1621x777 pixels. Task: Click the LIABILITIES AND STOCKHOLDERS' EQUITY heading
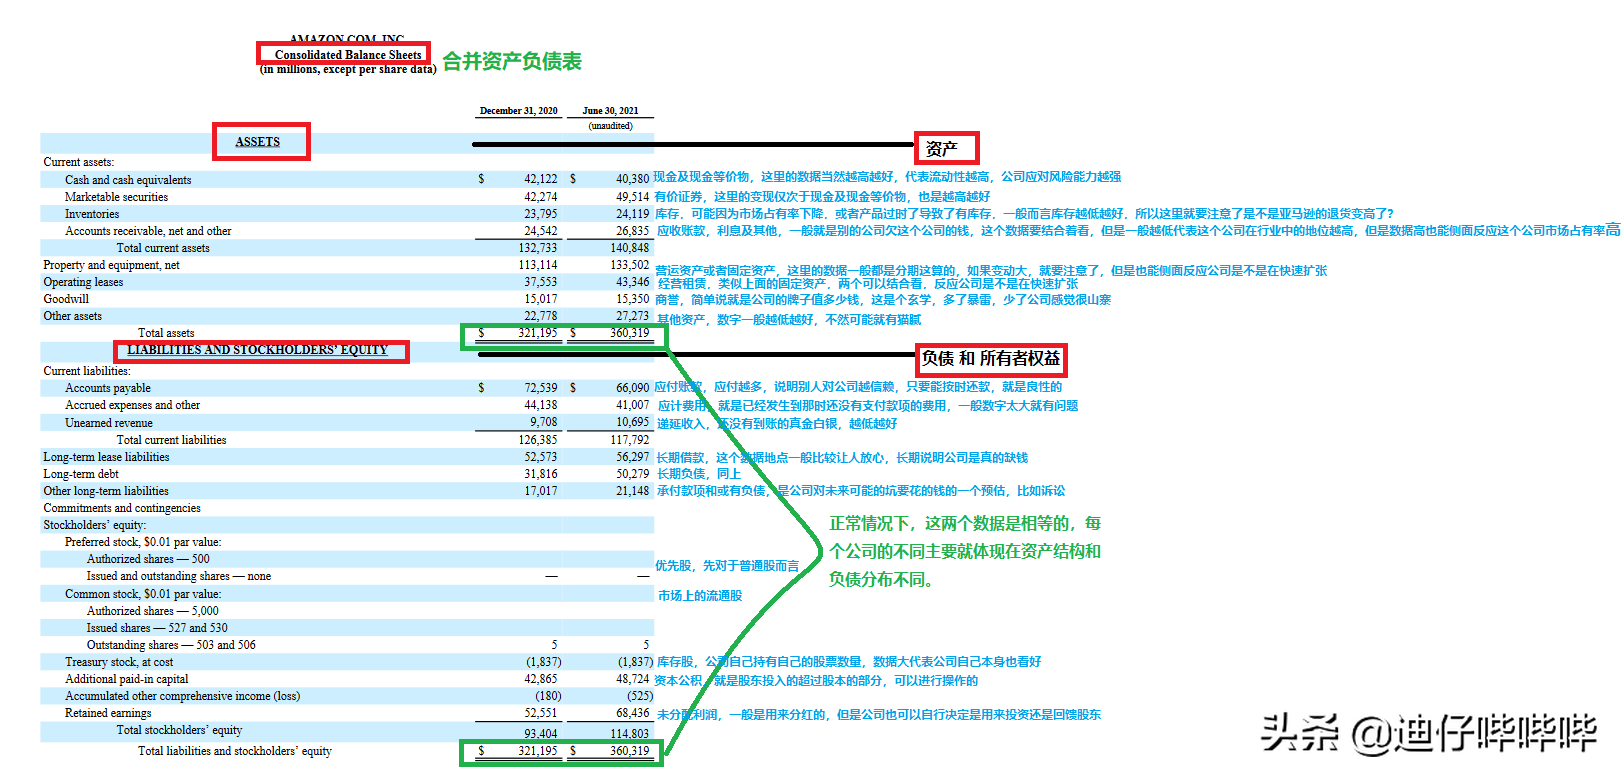tap(258, 350)
